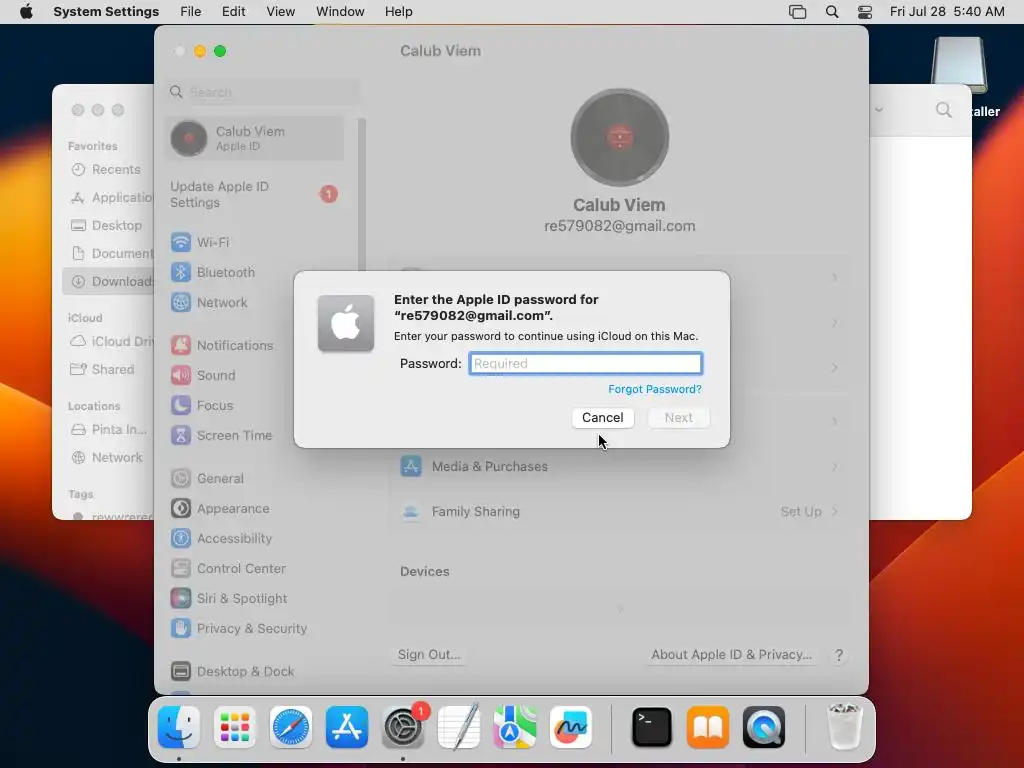
Task: Open About Apple ID & Privacy...
Action: [x=731, y=655]
